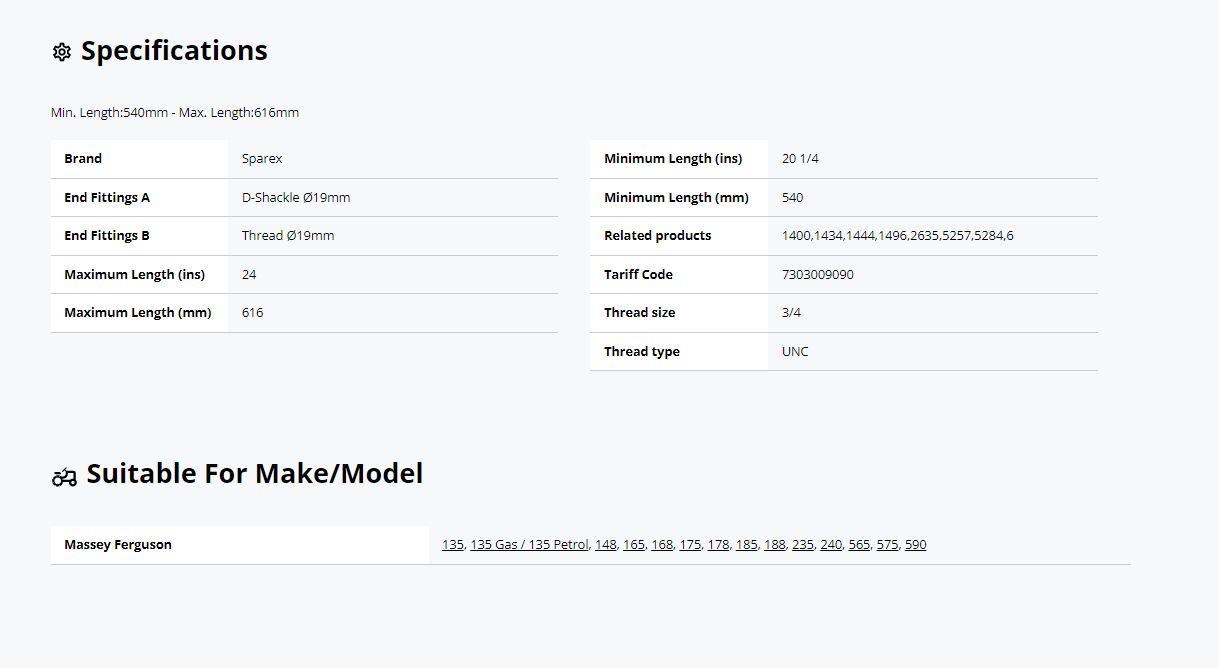Open the 188 model link

click(774, 545)
